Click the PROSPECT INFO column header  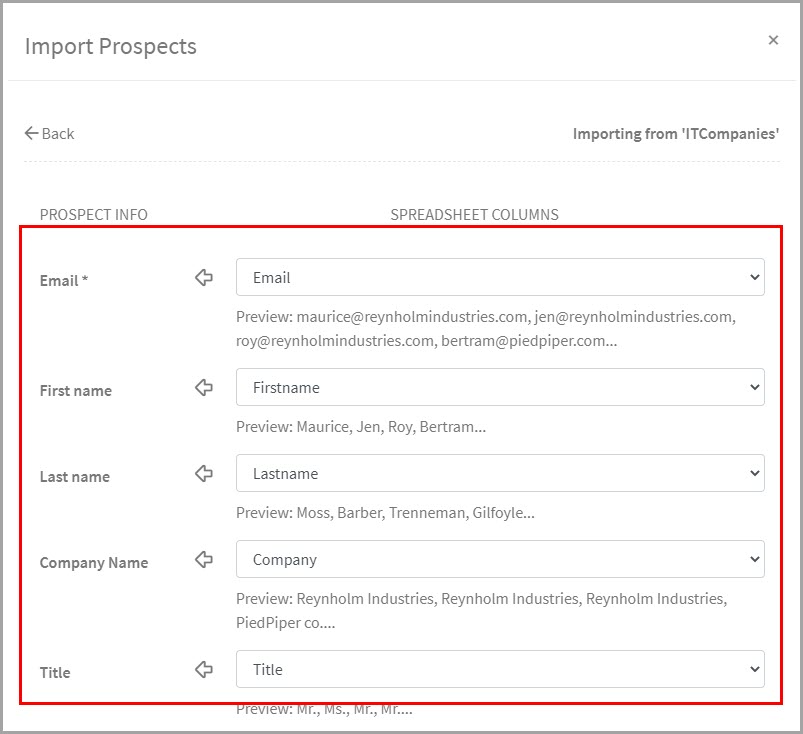pos(93,215)
